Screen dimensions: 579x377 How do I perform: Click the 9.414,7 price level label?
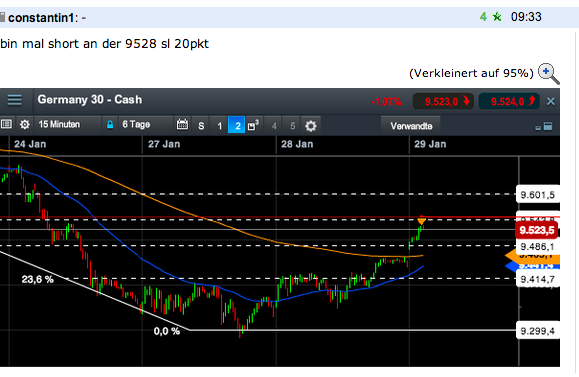click(538, 280)
